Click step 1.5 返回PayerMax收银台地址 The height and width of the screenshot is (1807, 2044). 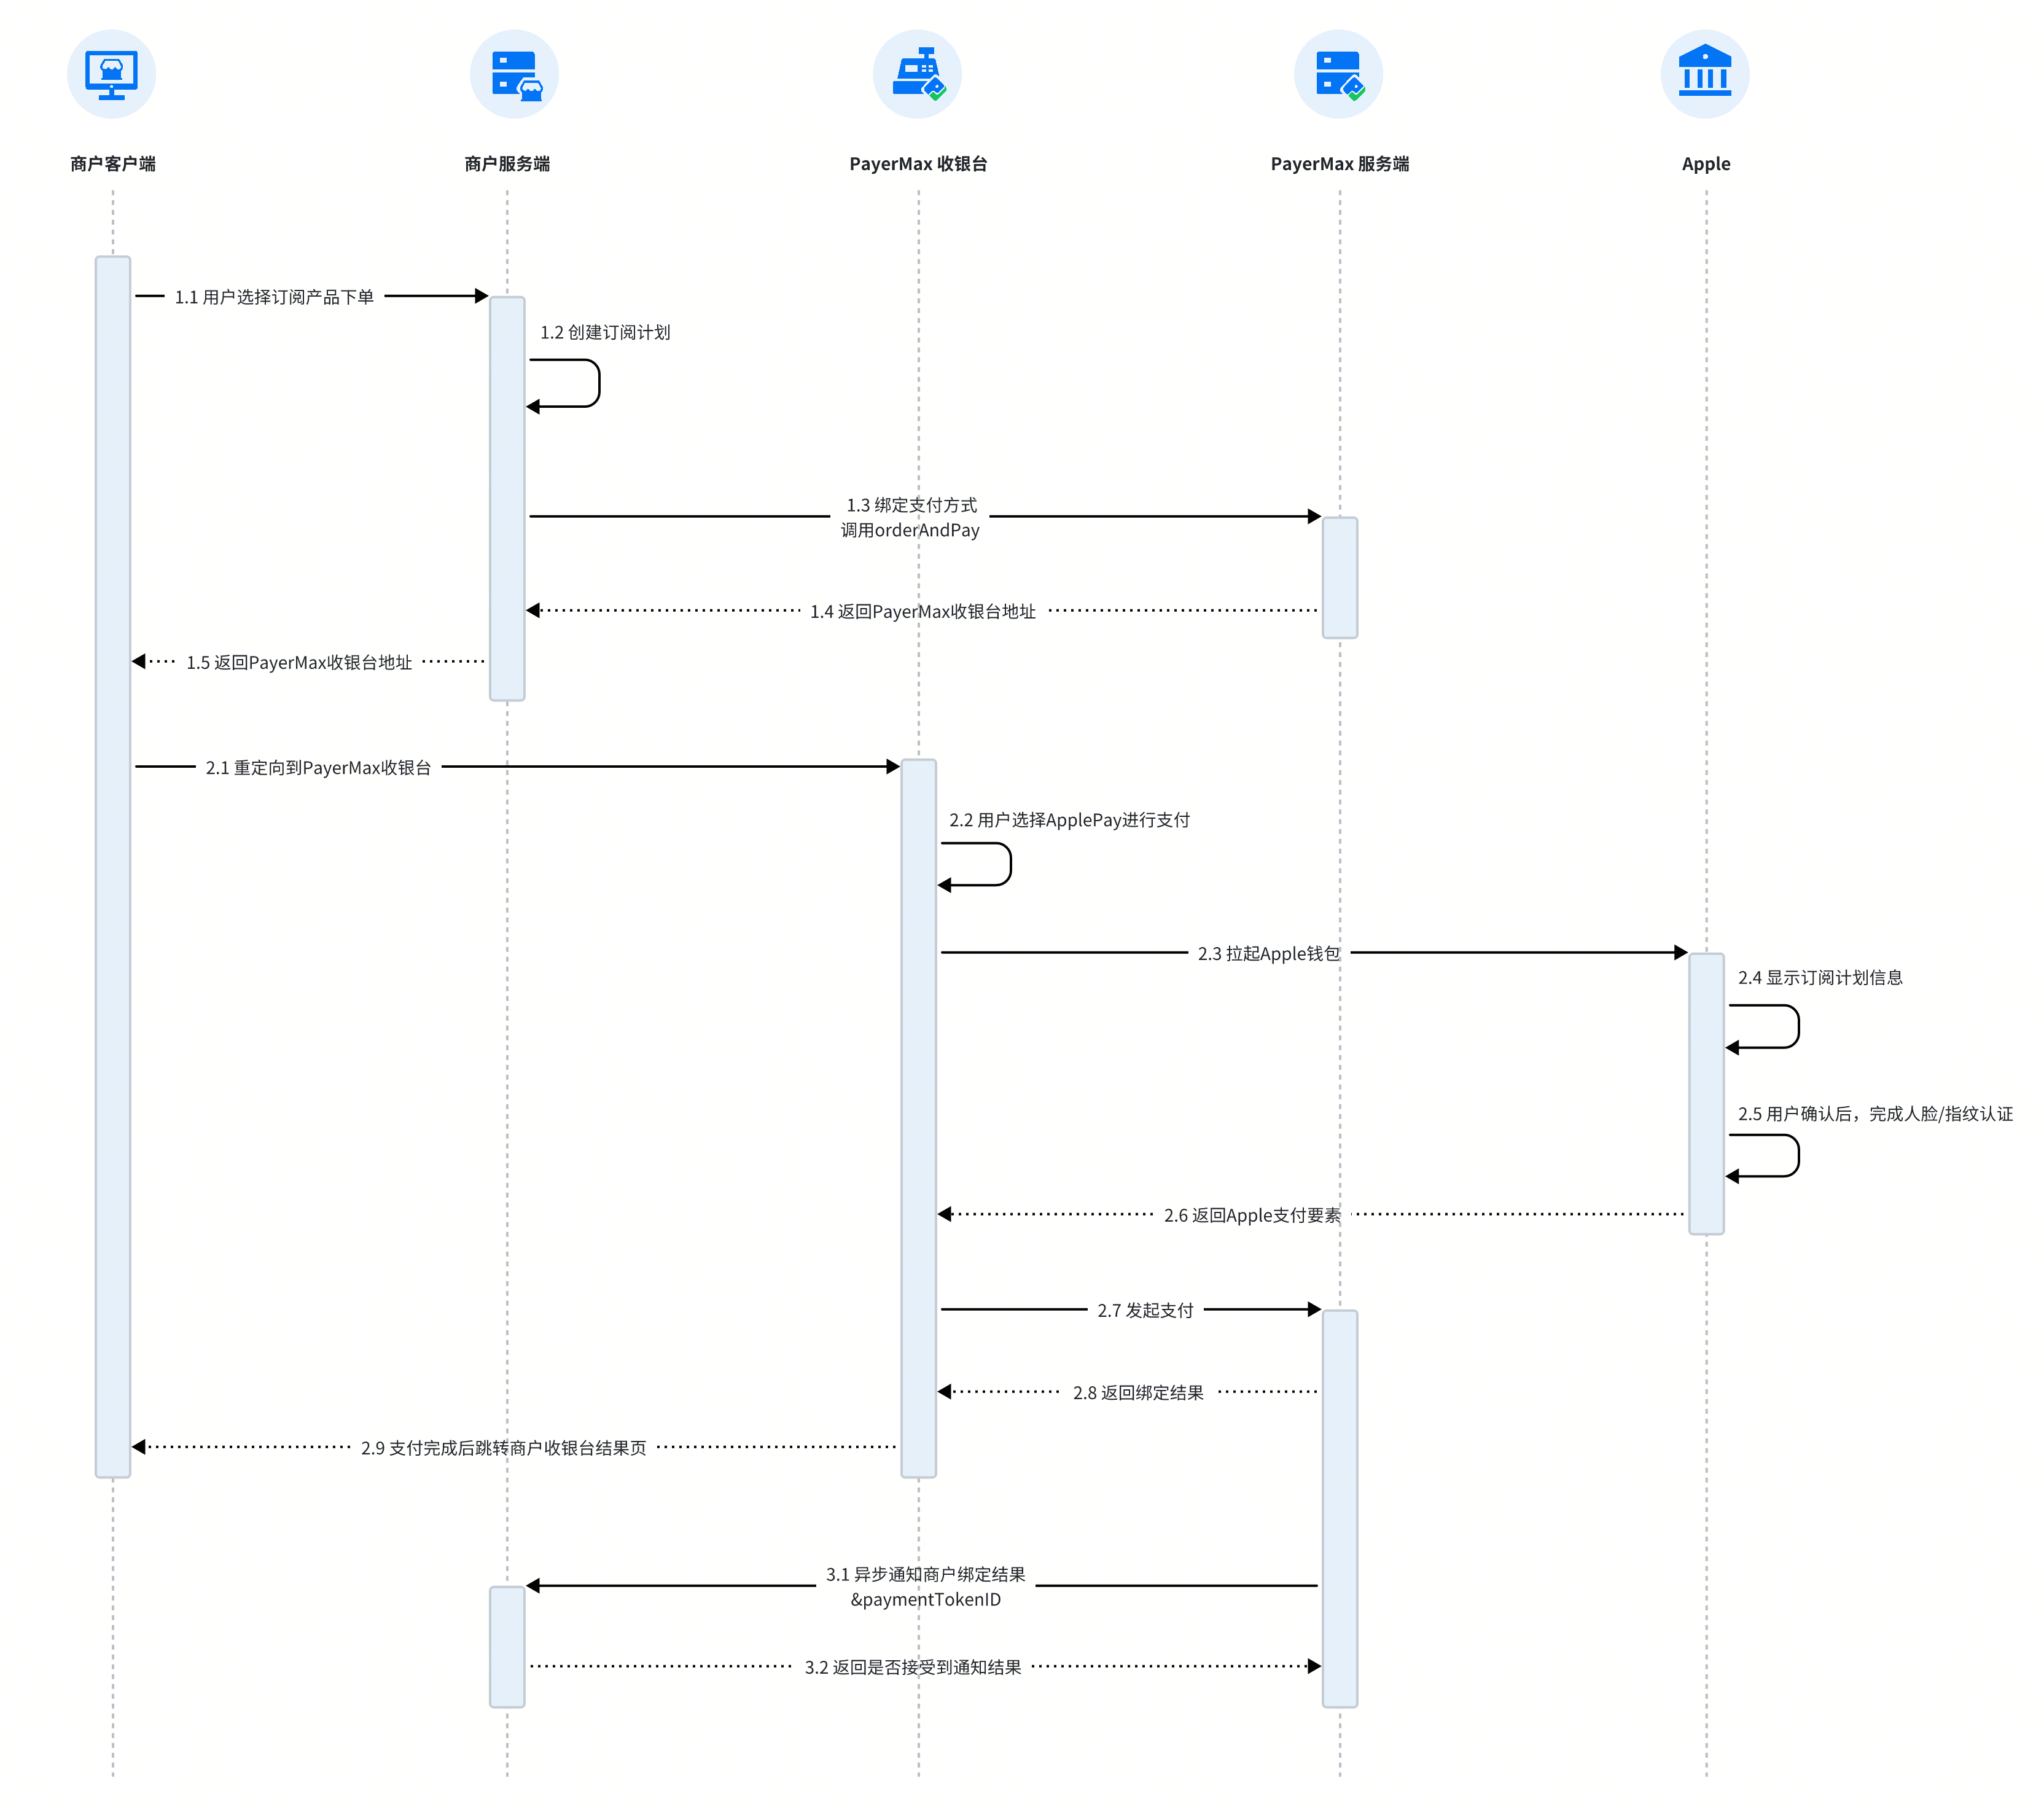pyautogui.click(x=299, y=662)
